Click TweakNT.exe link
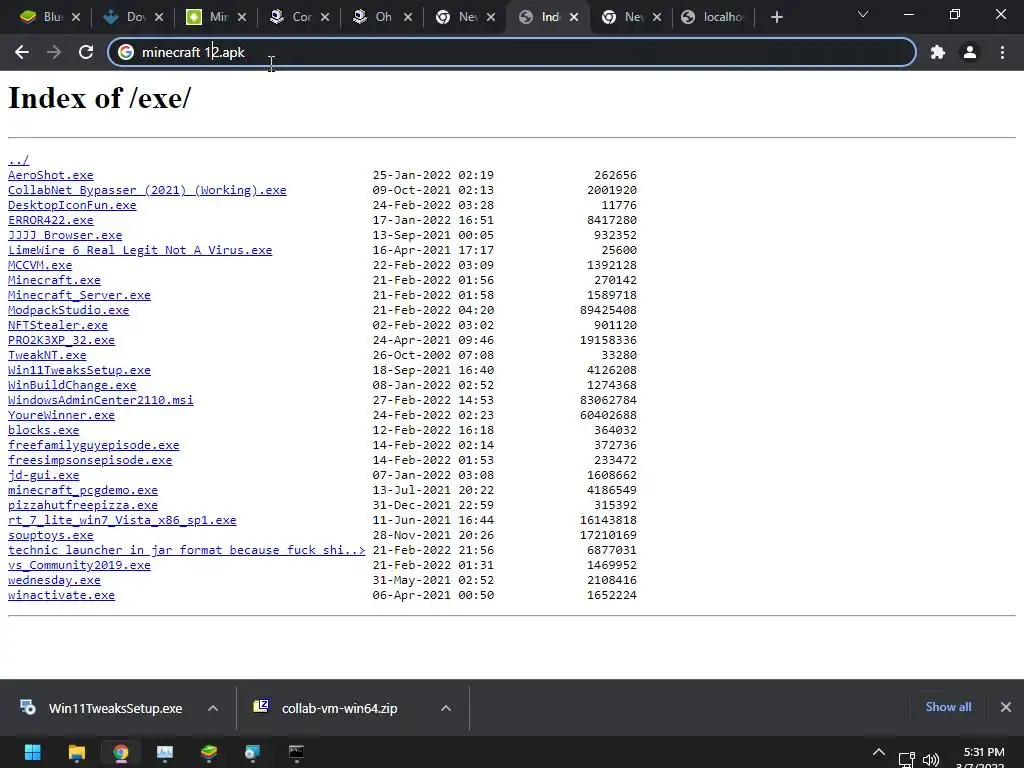 47,355
